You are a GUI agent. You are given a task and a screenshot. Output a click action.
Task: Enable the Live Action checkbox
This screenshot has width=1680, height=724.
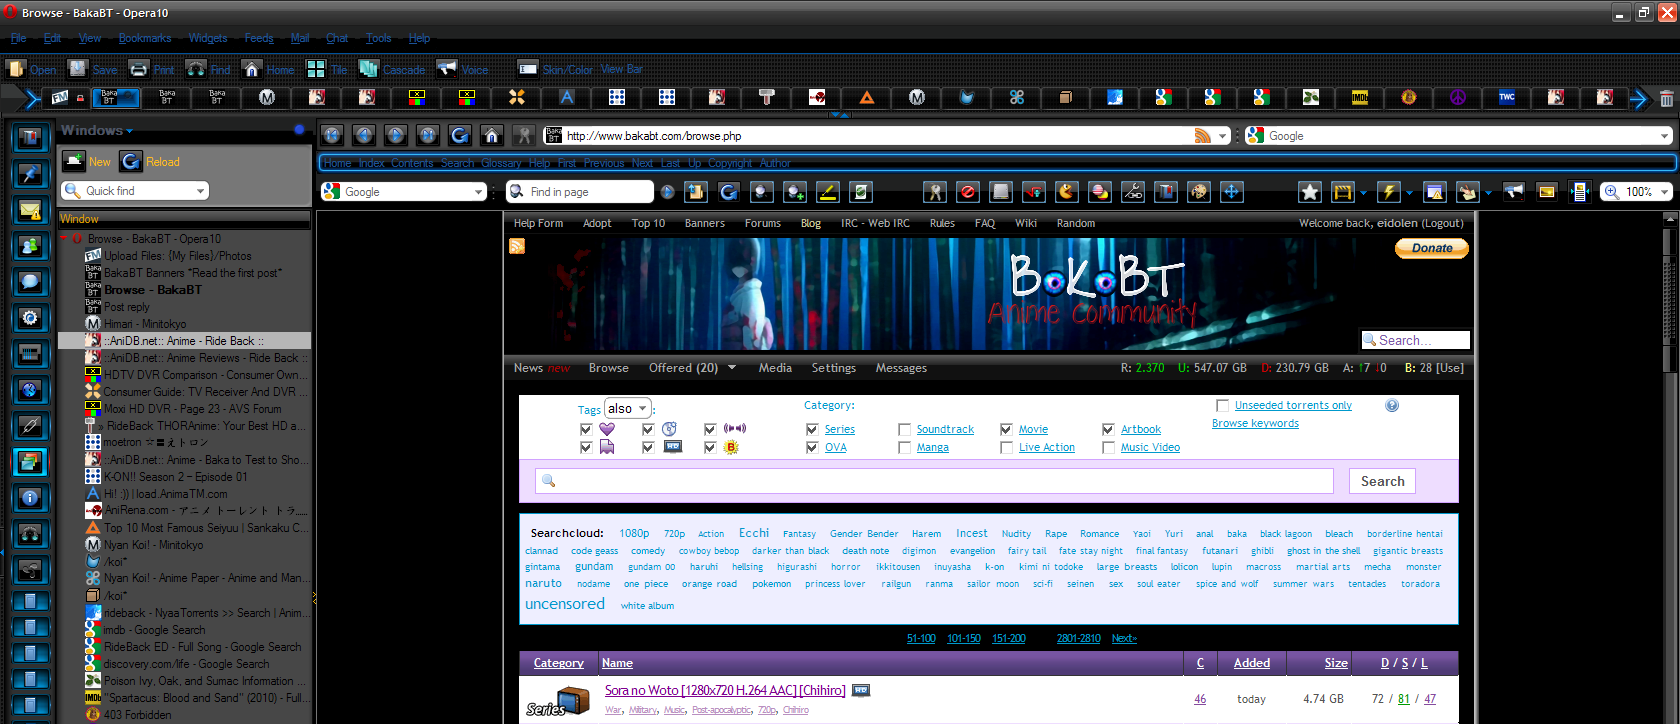[1006, 447]
